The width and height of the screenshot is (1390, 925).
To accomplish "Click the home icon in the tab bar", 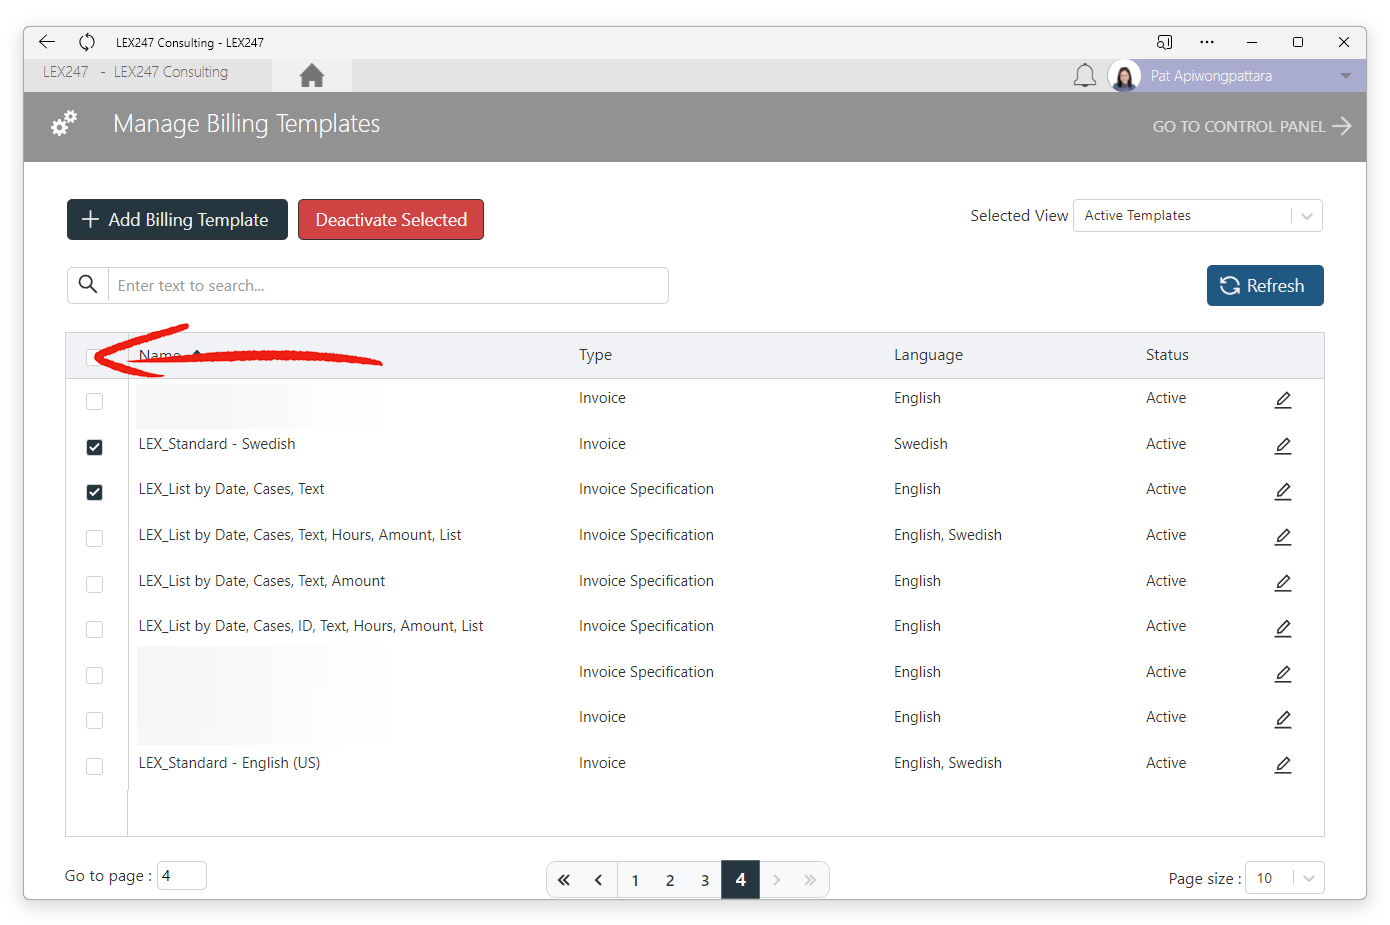I will point(312,76).
